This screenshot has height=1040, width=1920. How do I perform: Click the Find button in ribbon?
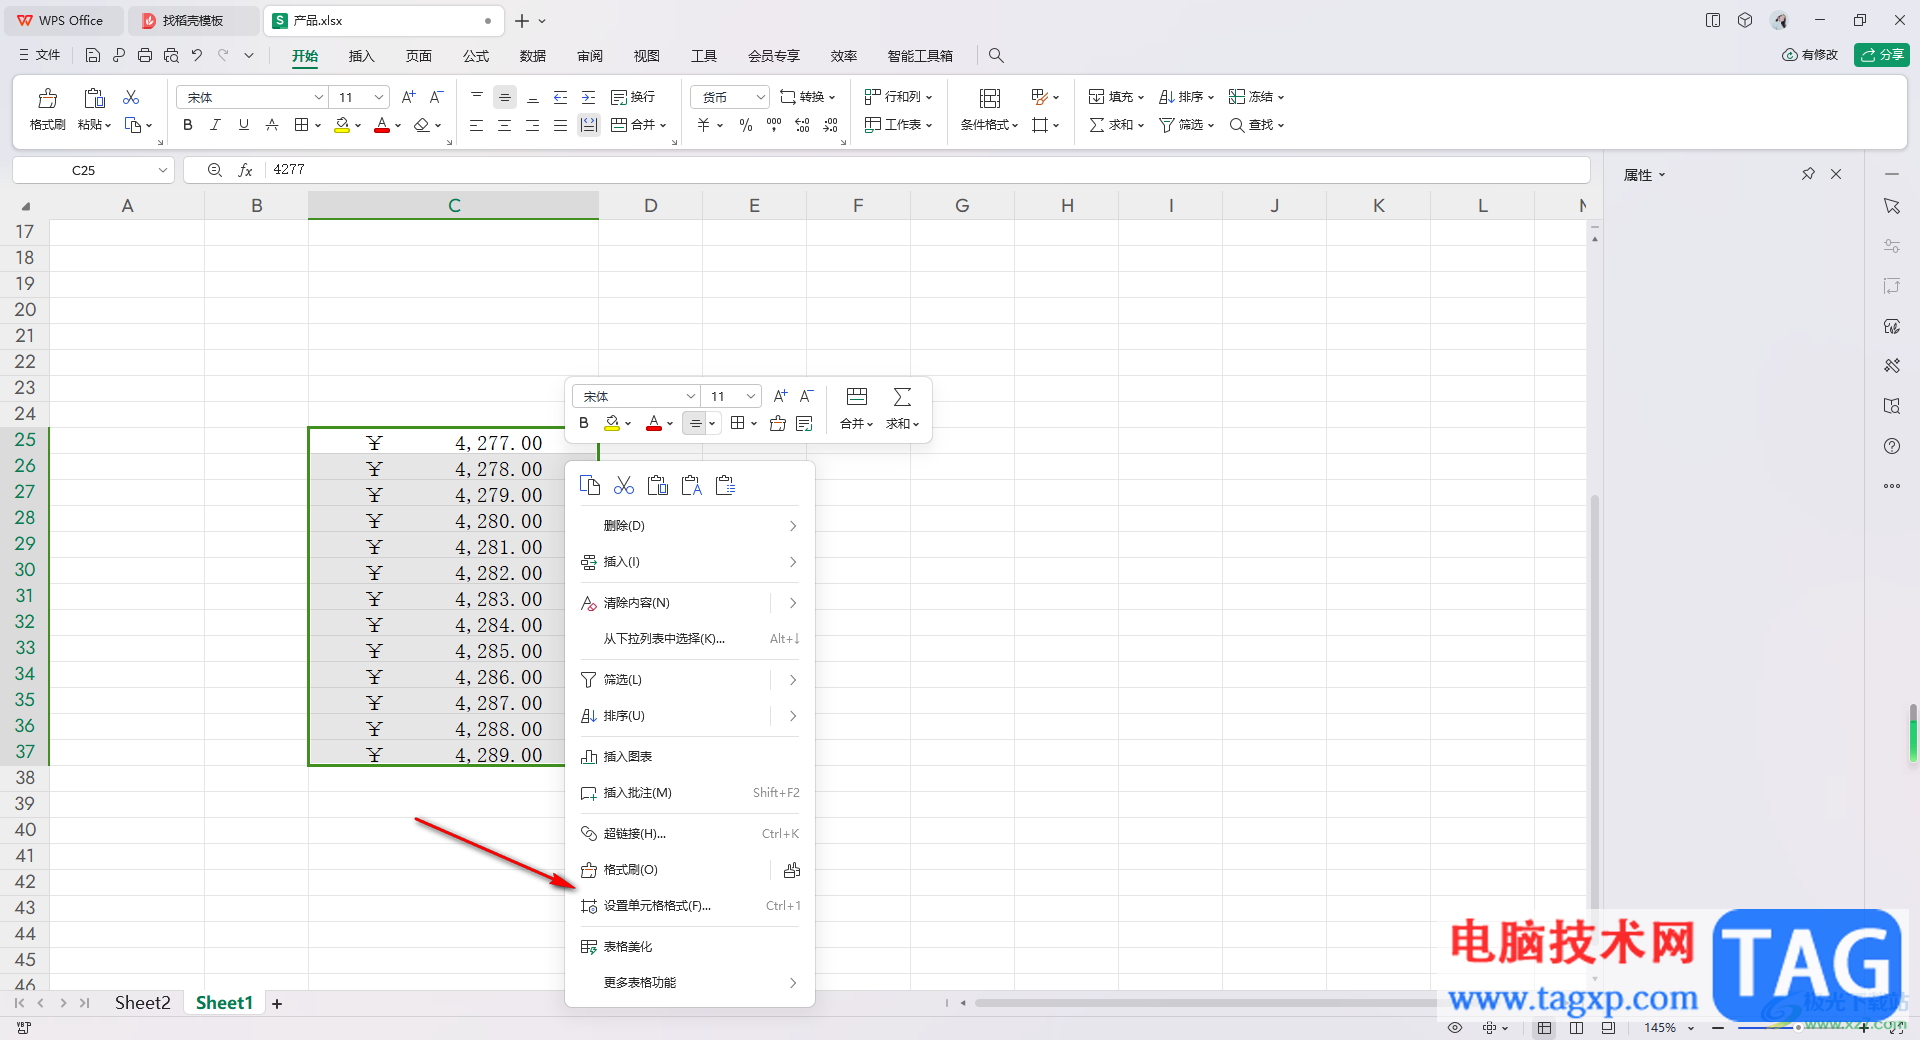pos(1256,125)
